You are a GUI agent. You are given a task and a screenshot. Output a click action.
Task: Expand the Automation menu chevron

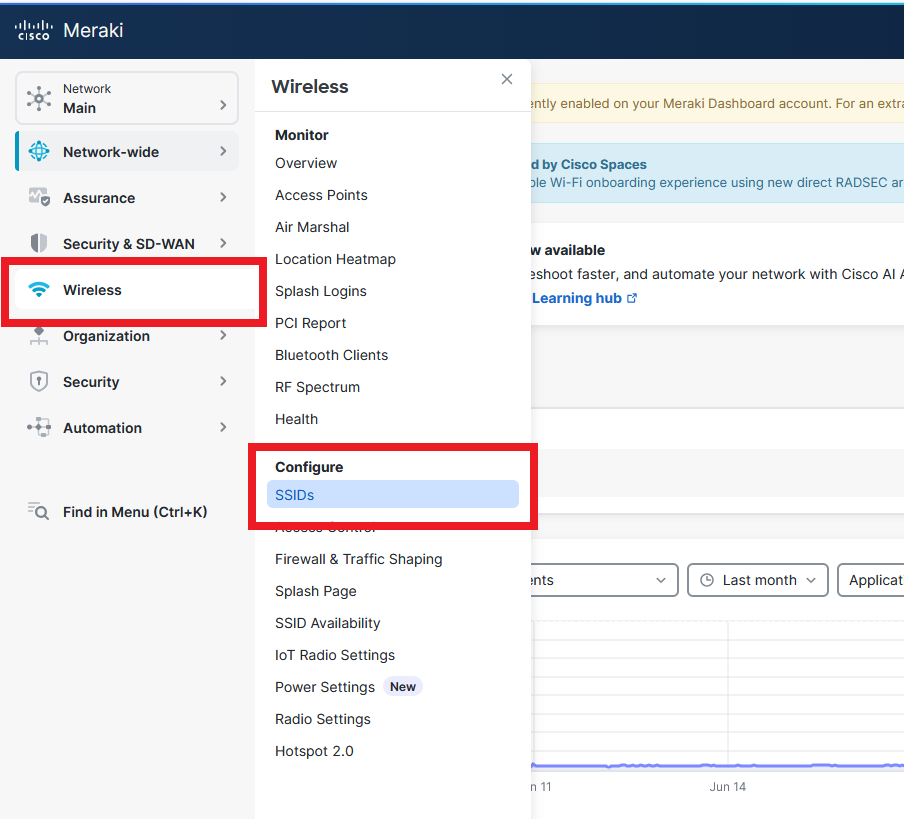coord(223,427)
